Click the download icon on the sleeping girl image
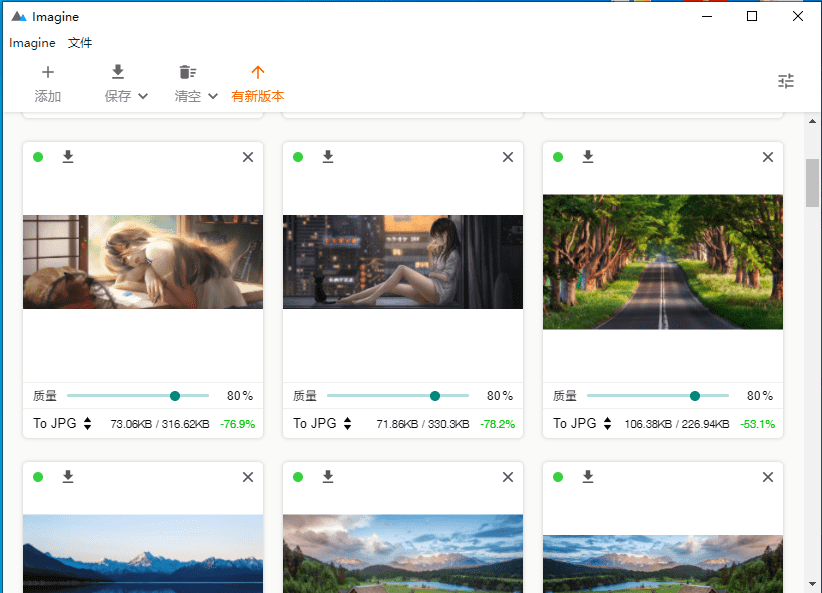 click(67, 157)
